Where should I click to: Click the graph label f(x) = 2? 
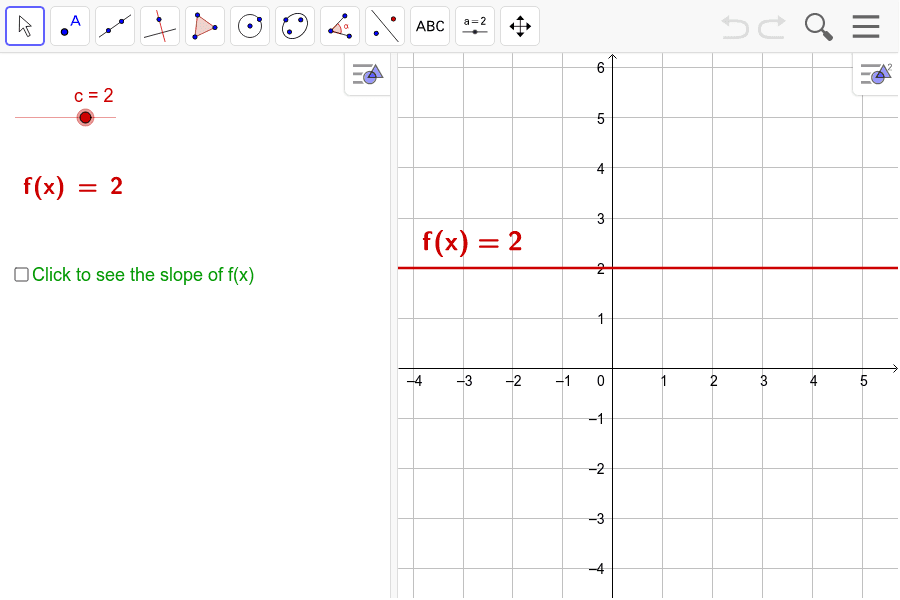click(472, 242)
